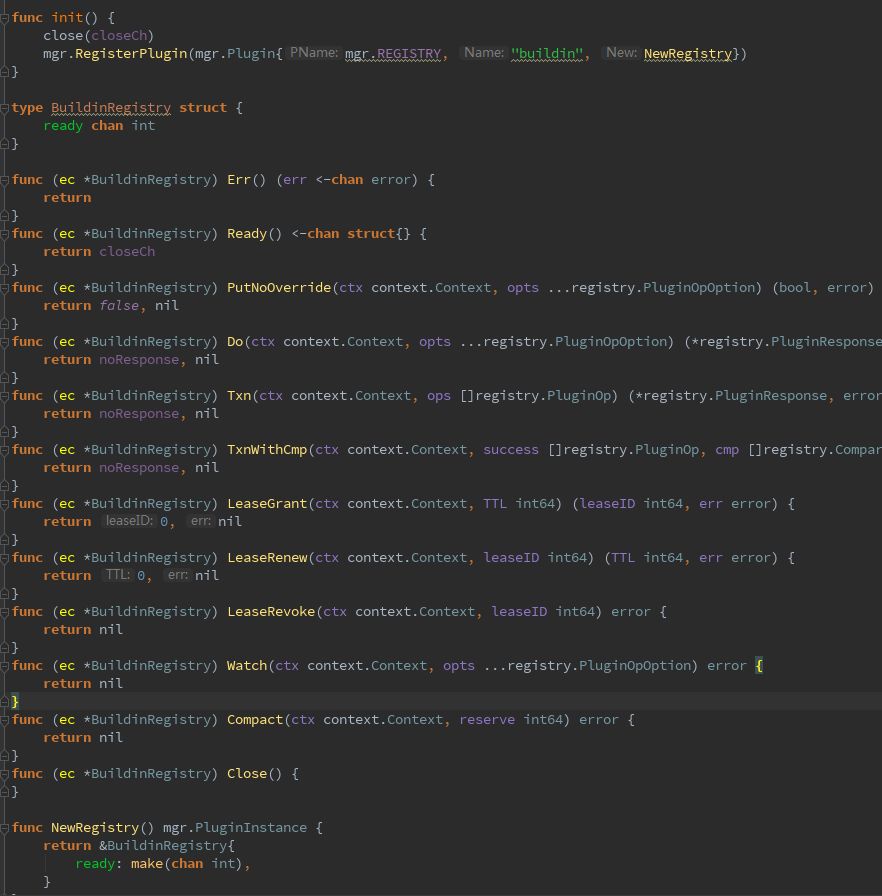
Task: Click the cmp parameter in TxnWithCmp
Action: click(x=727, y=450)
